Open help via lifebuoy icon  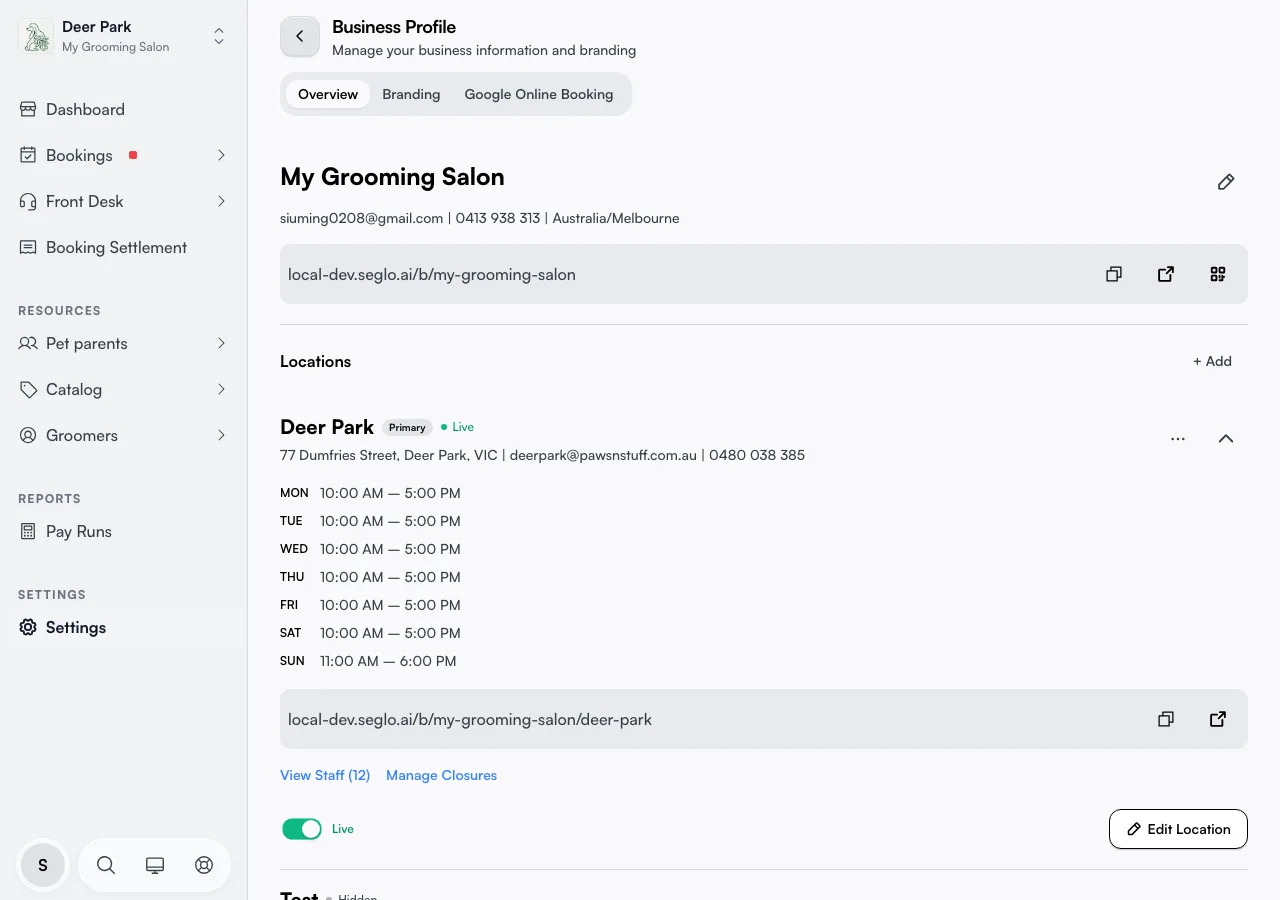pos(204,865)
